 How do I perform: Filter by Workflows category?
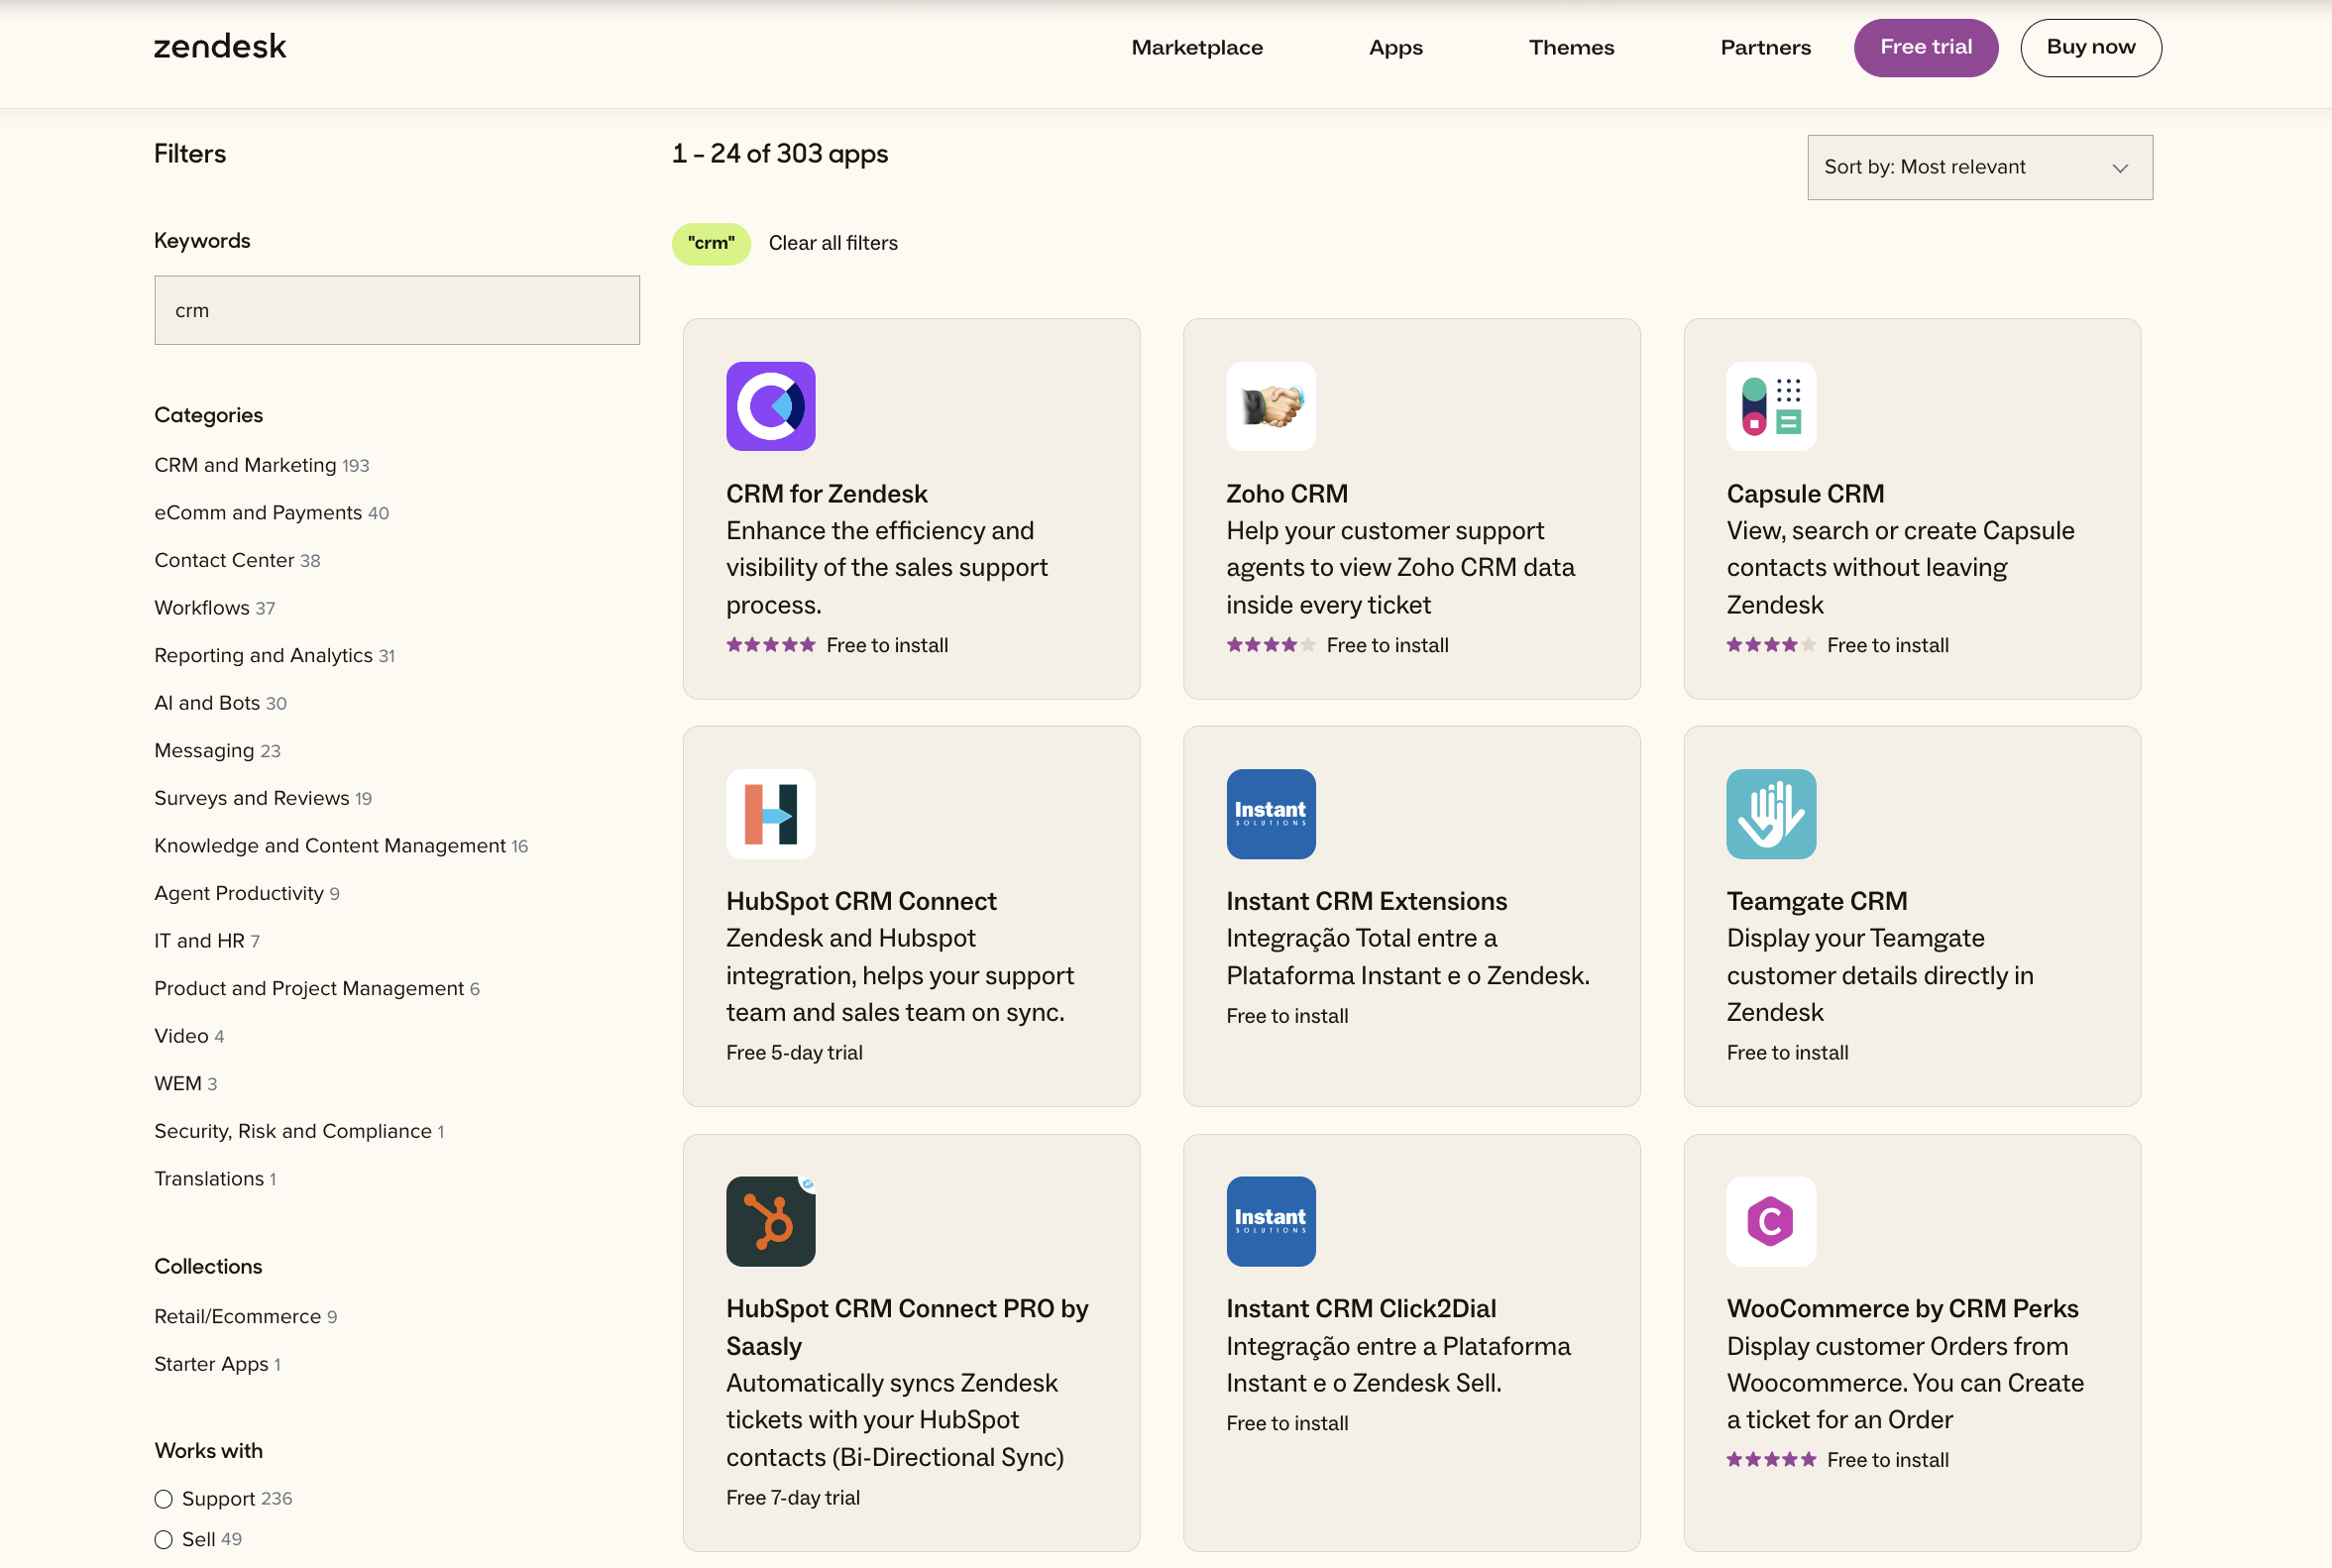click(x=214, y=608)
